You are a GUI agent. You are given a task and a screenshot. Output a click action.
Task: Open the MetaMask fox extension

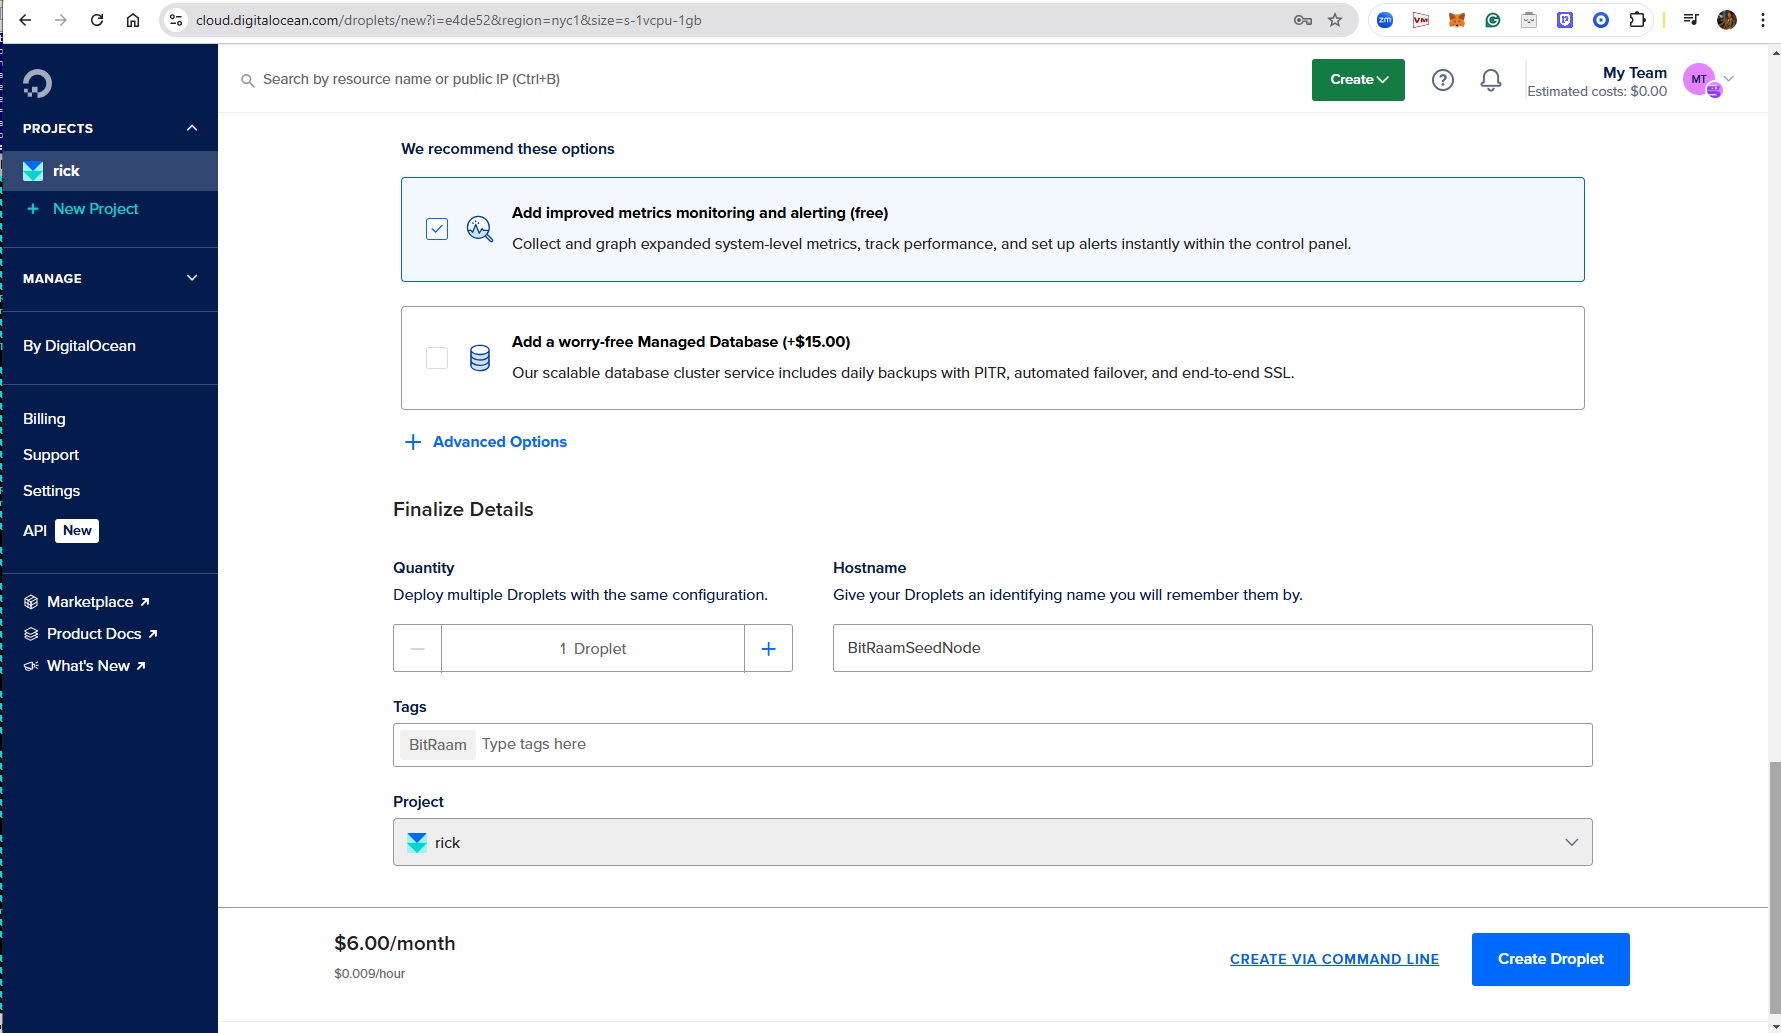(1457, 20)
